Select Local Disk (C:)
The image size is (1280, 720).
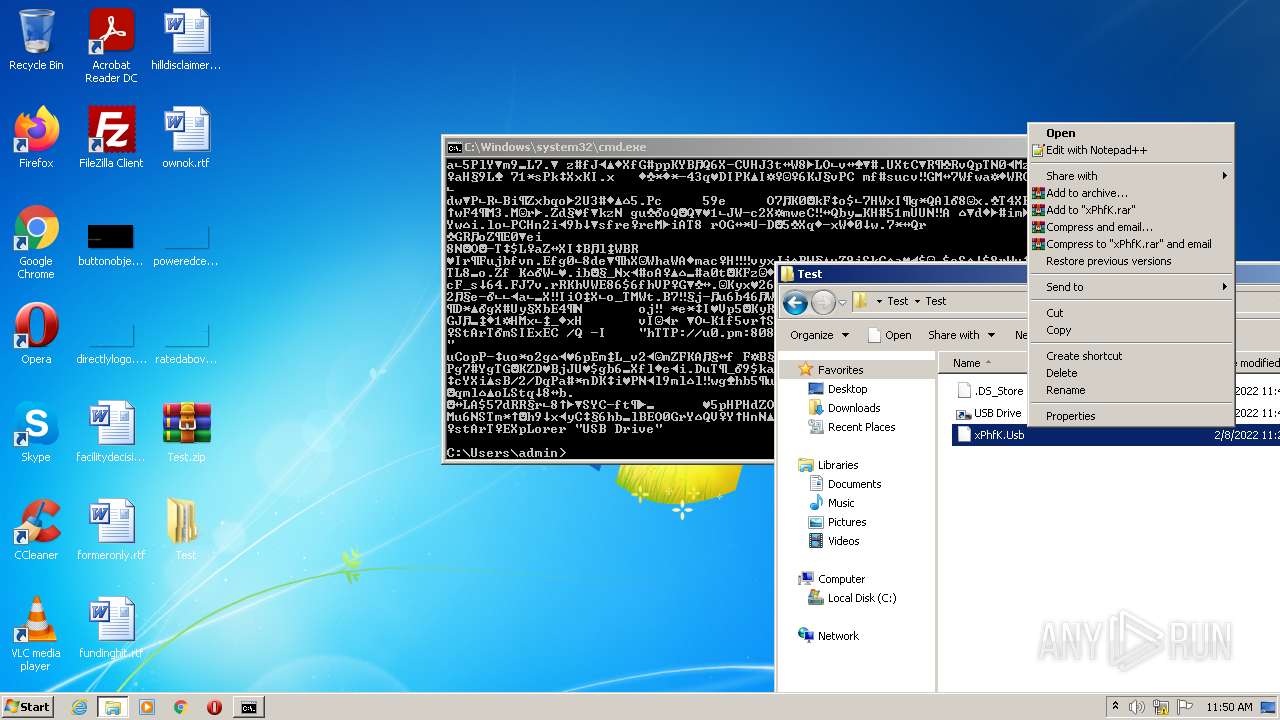(861, 598)
